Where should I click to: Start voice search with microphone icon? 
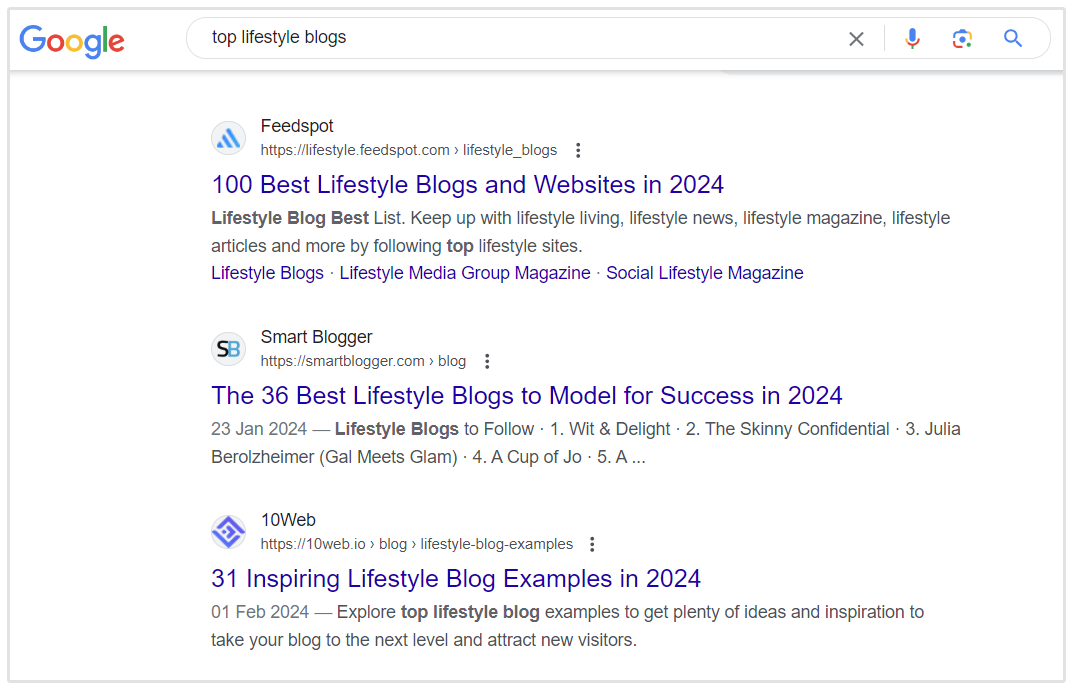(912, 39)
